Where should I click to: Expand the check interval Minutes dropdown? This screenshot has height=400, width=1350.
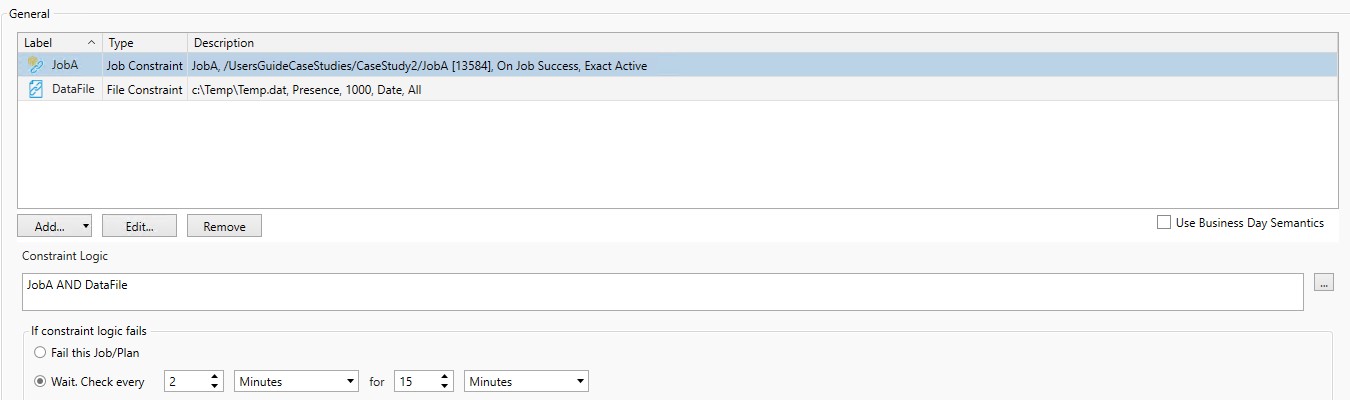click(296, 382)
